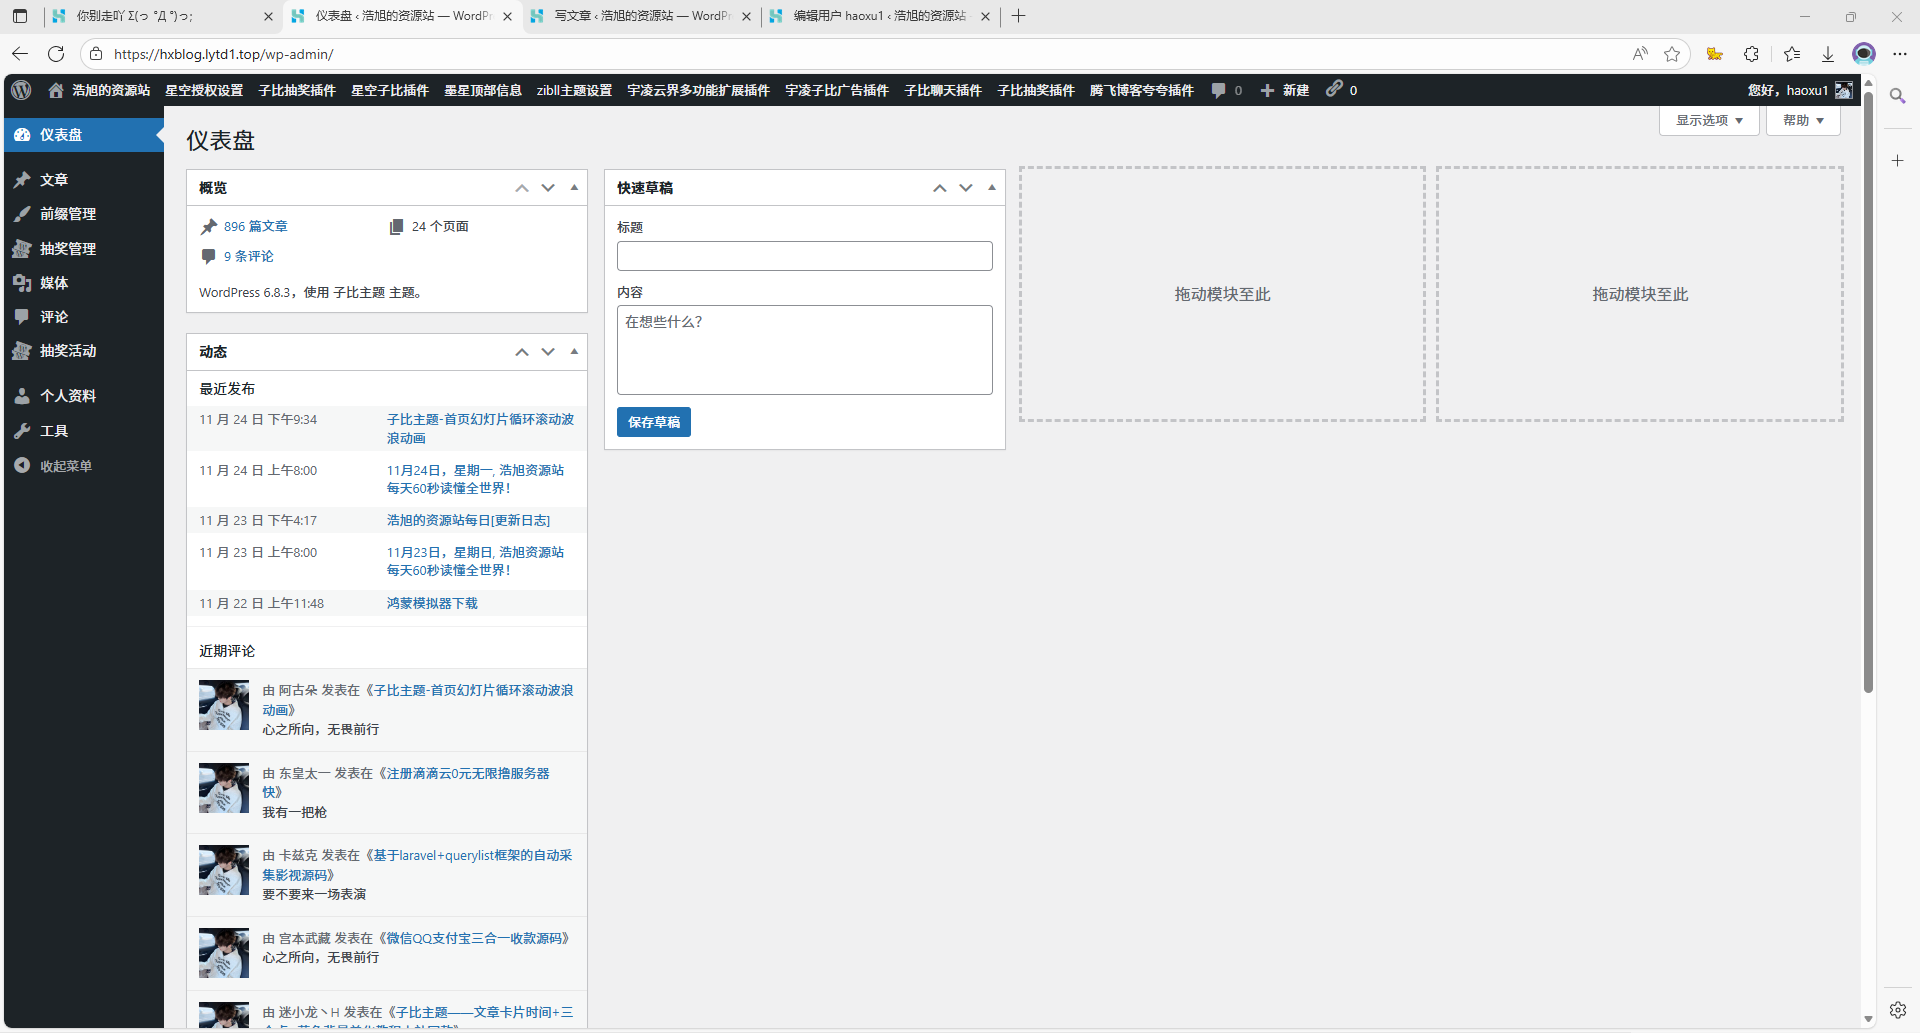Click the site home icon 浩旭的资源站

(99, 90)
